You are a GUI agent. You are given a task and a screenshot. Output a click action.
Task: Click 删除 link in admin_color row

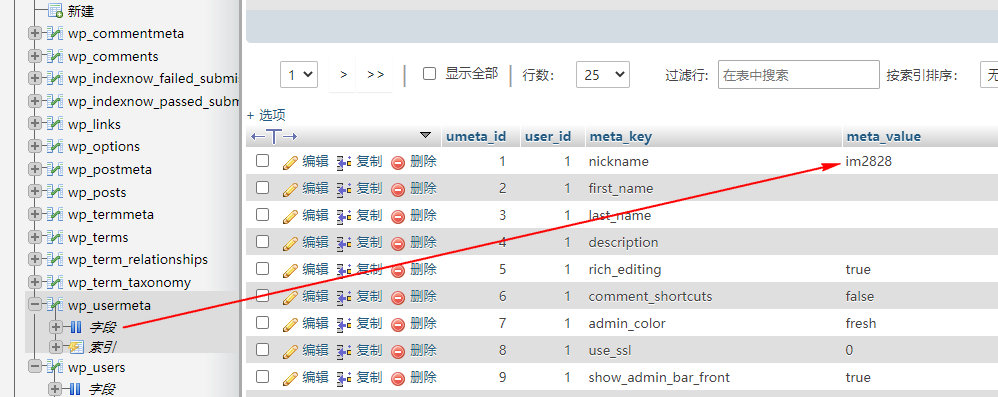[x=423, y=323]
